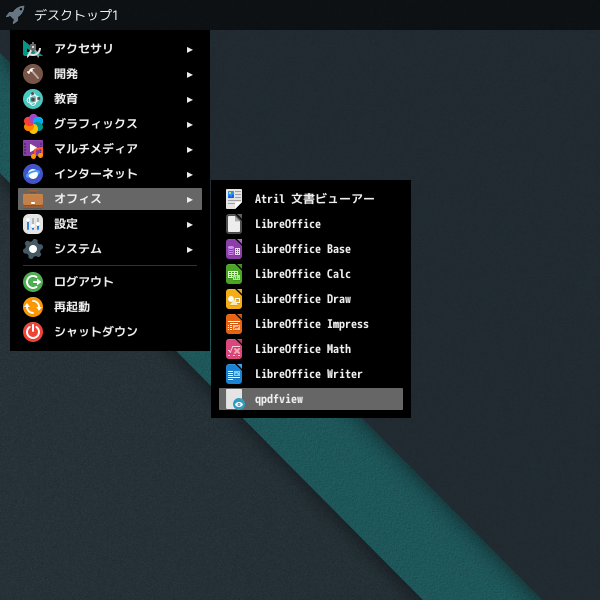The image size is (600, 600).
Task: Start the LibreOffice start center entry label
Action: 288,224
